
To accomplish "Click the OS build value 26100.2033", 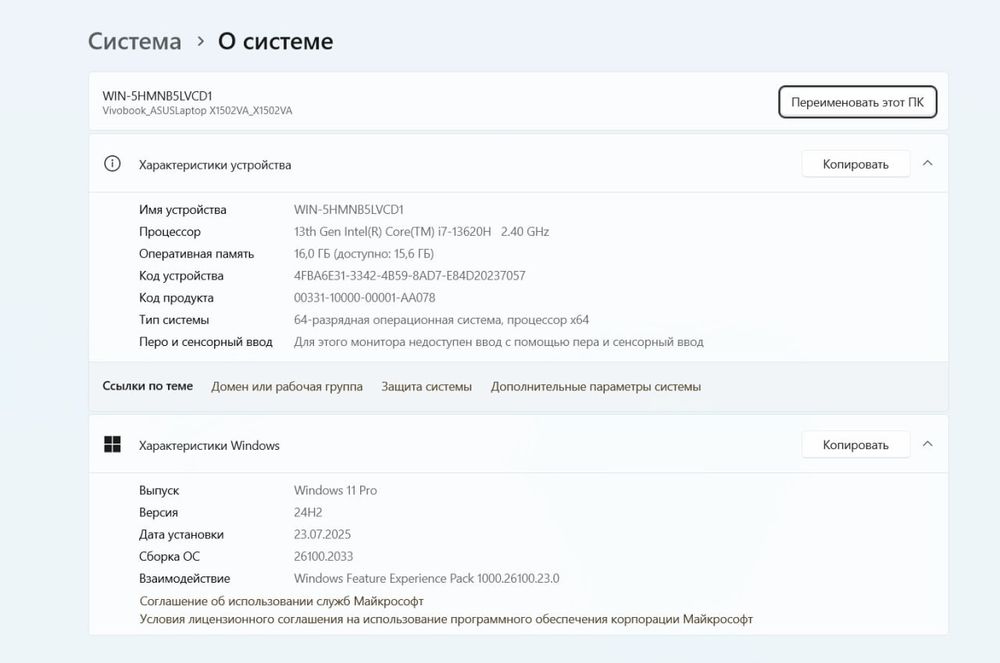I will tap(323, 557).
